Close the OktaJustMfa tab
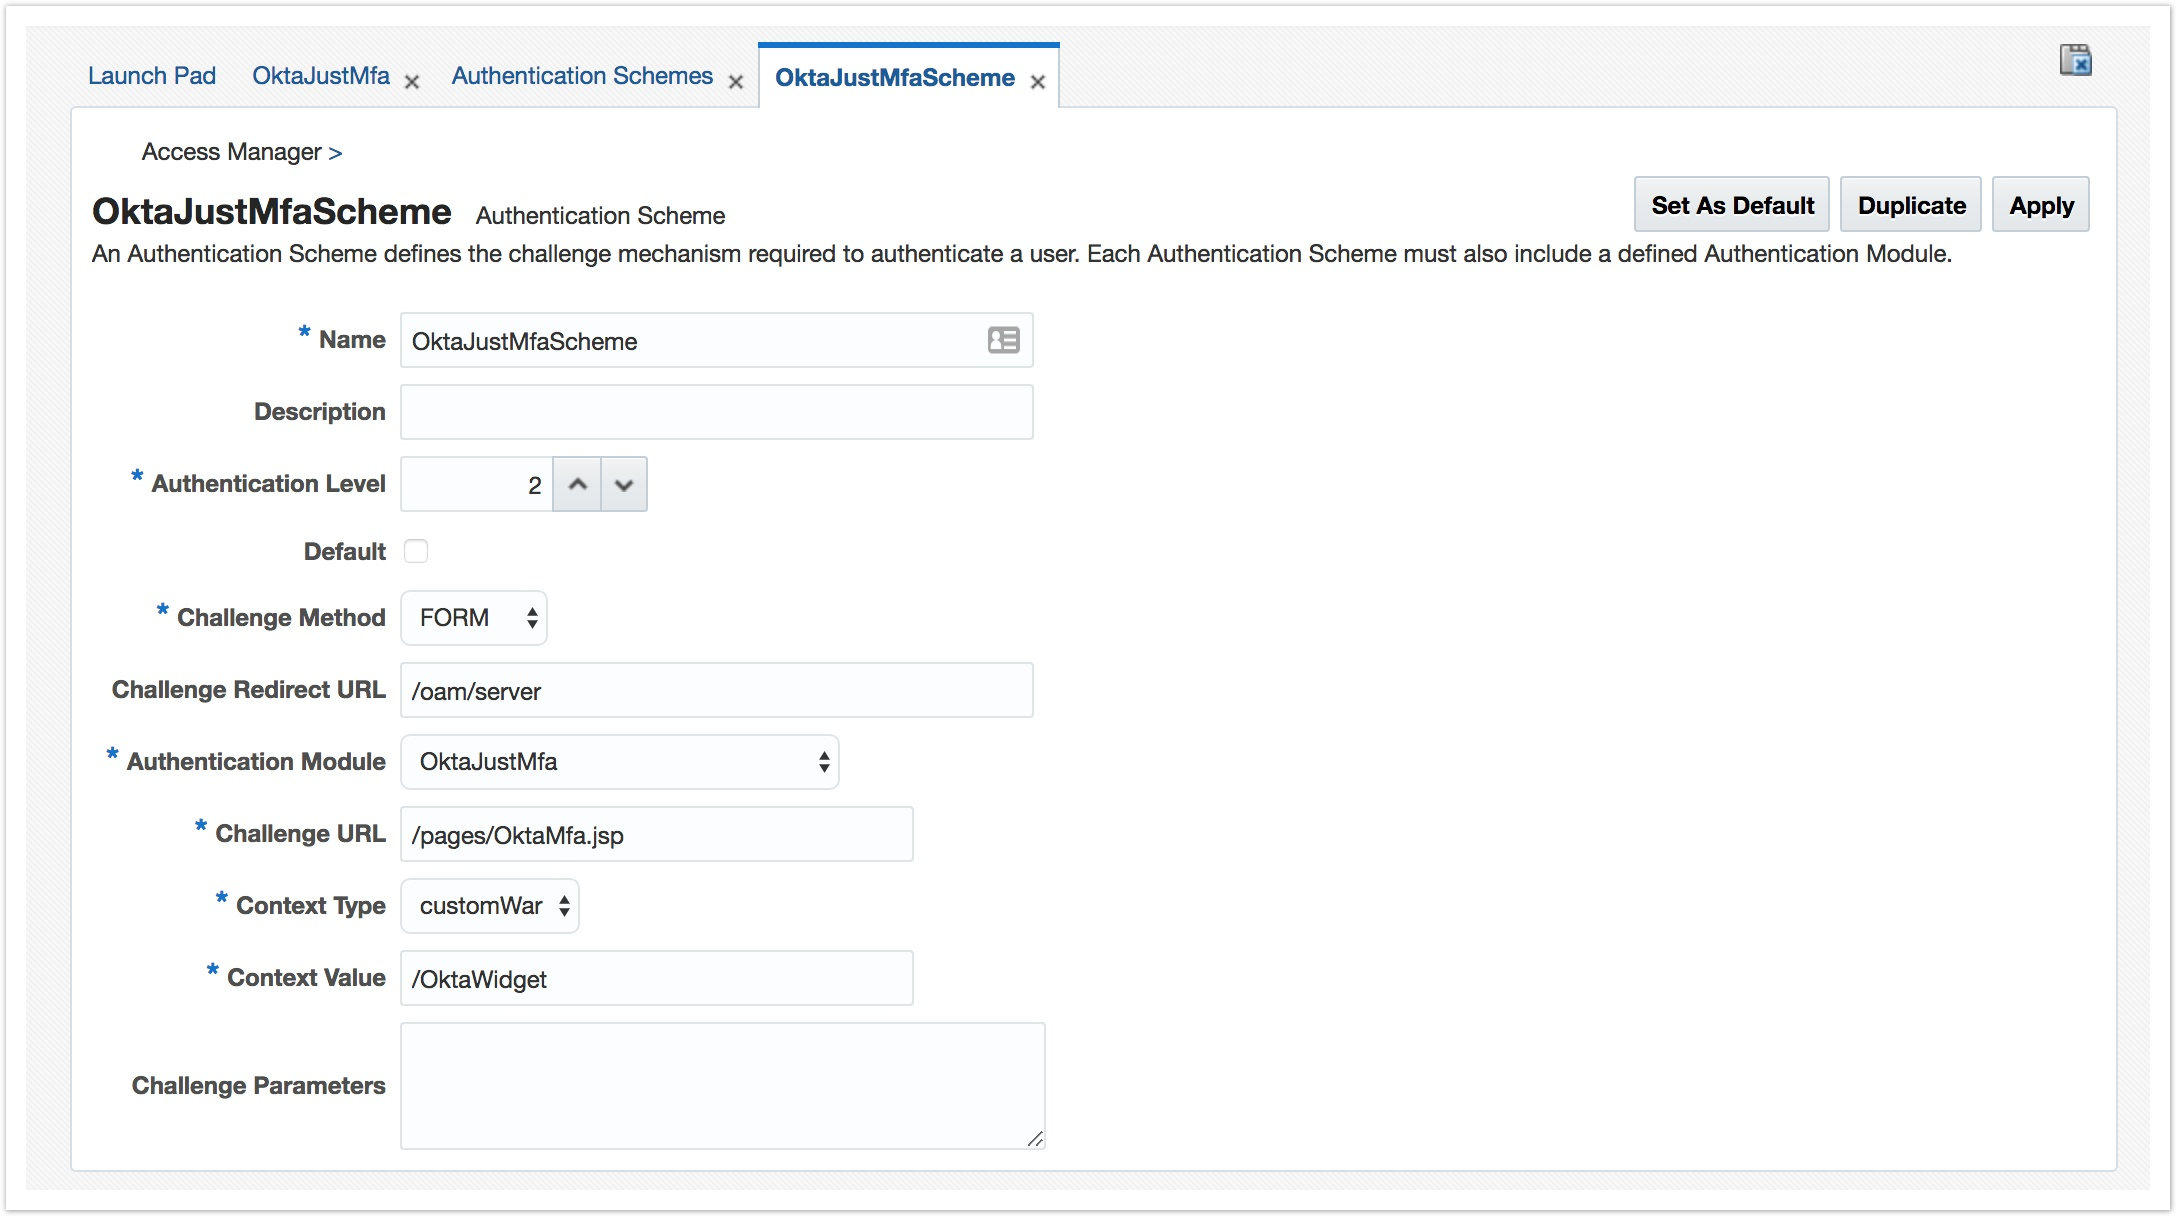 411,82
